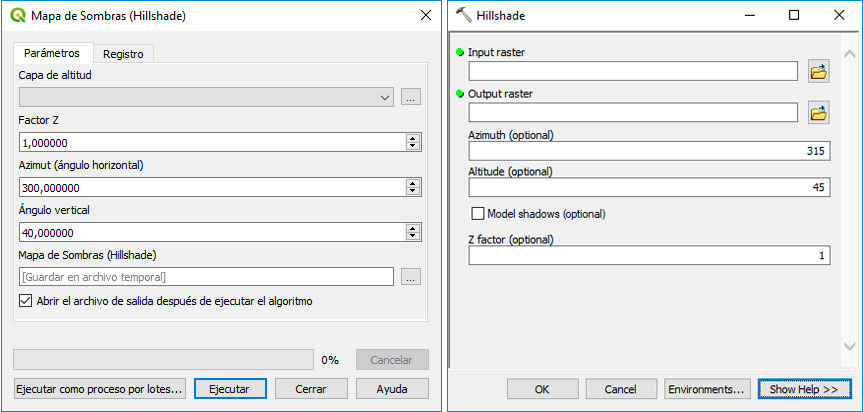864x412 pixels.
Task: Open ellipsis browse button for Capa de altitud
Action: pyautogui.click(x=411, y=97)
